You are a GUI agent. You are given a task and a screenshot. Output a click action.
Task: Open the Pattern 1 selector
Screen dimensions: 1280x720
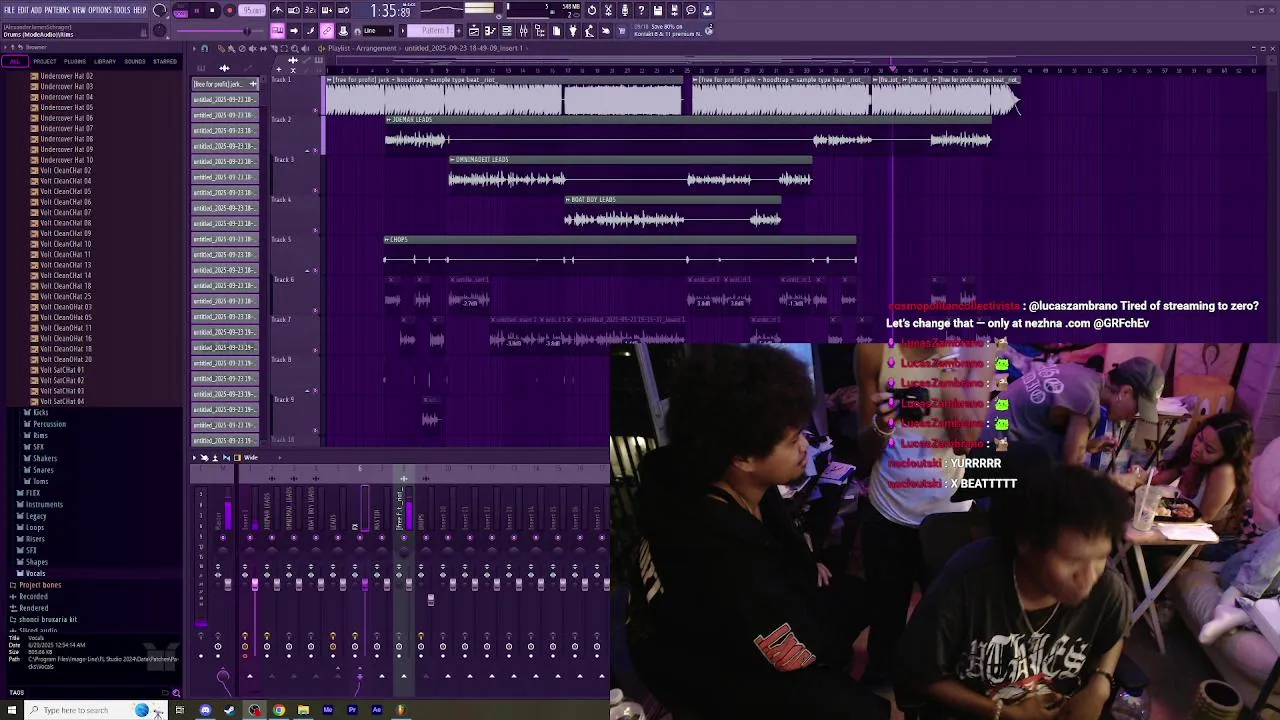[432, 31]
